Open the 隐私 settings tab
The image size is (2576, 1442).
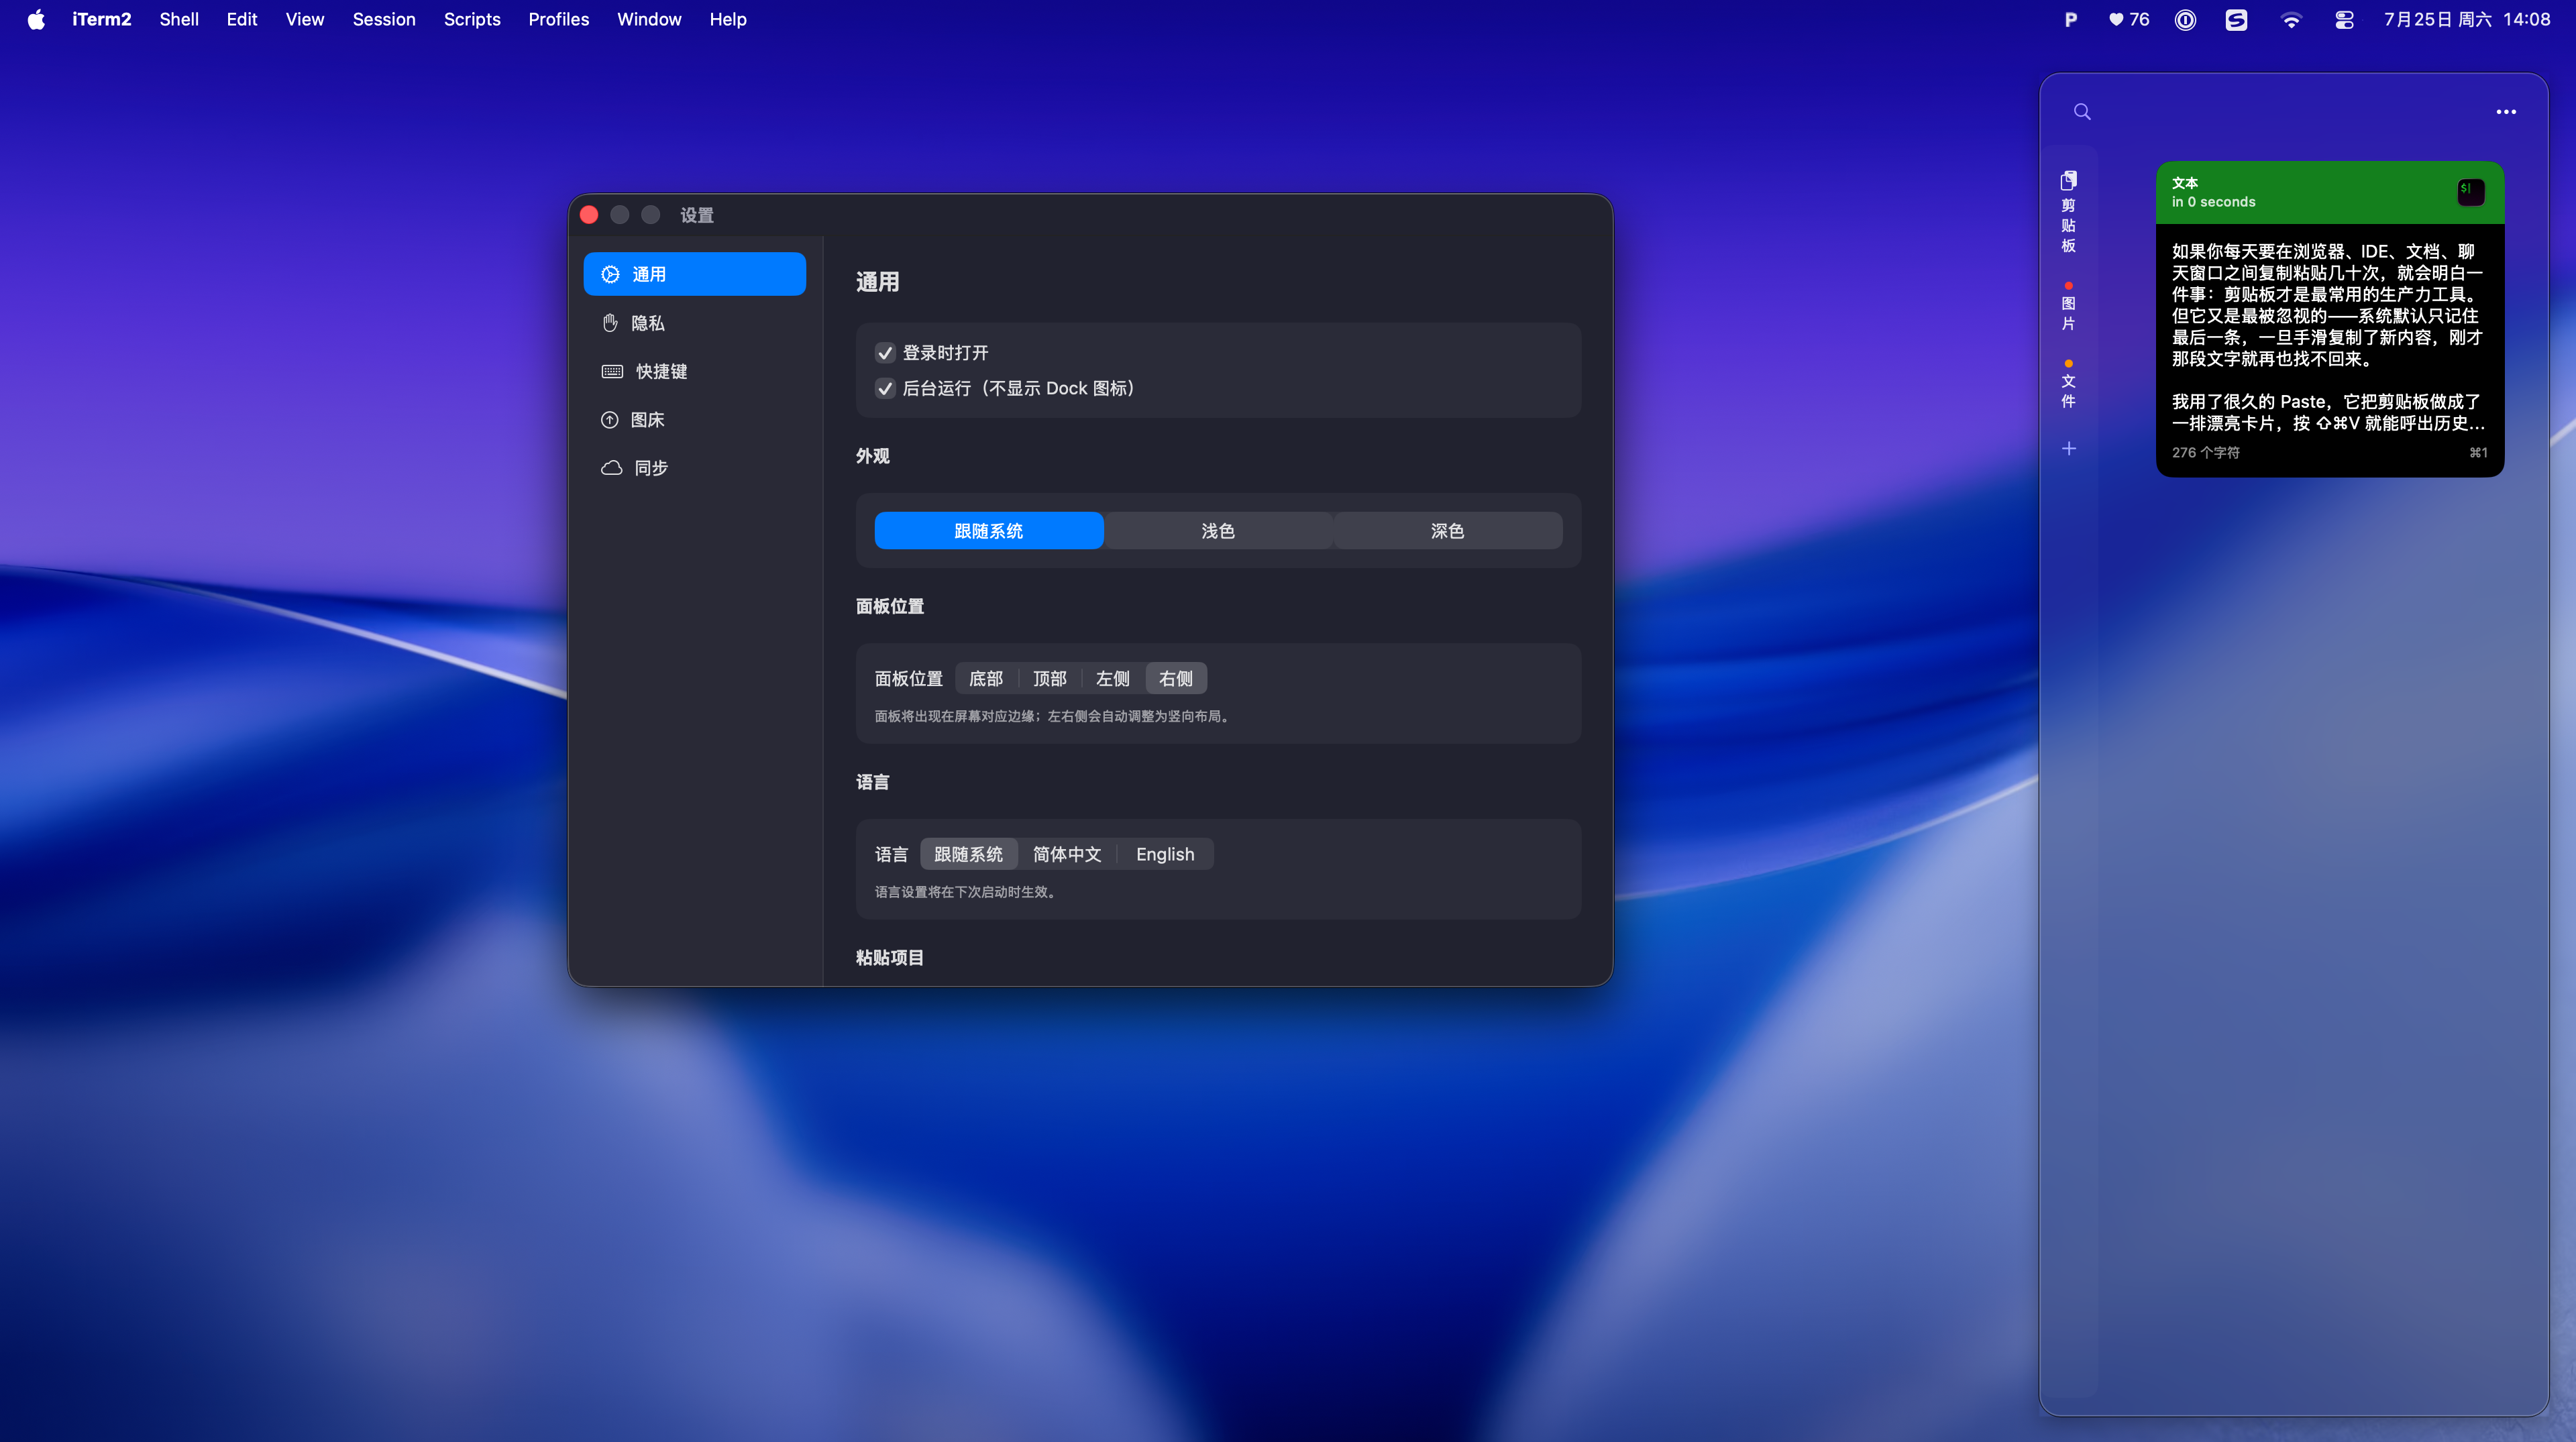click(694, 323)
